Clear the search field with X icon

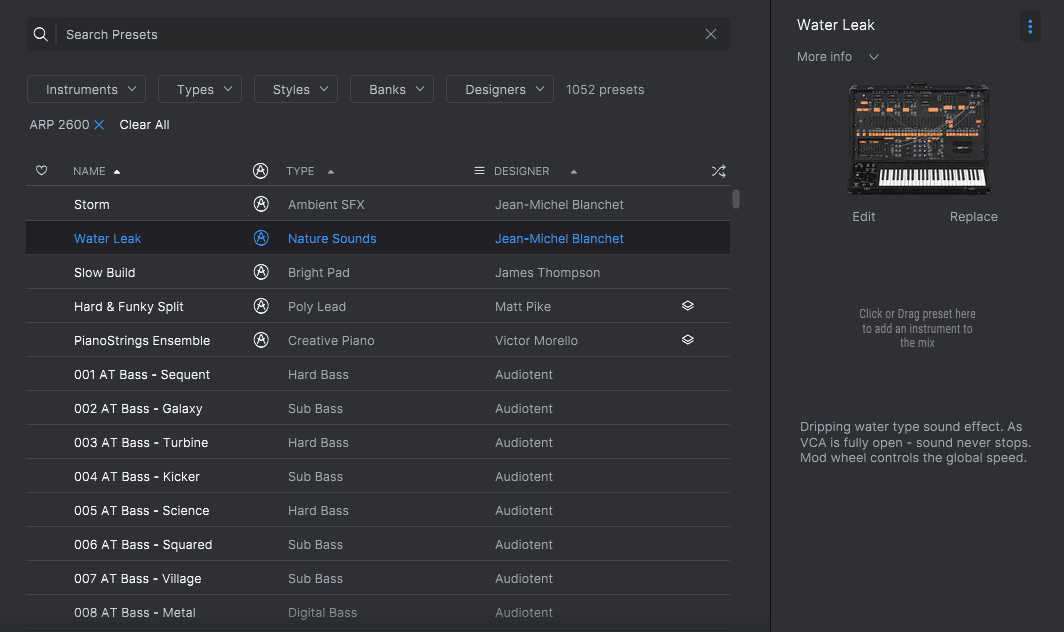pyautogui.click(x=711, y=34)
